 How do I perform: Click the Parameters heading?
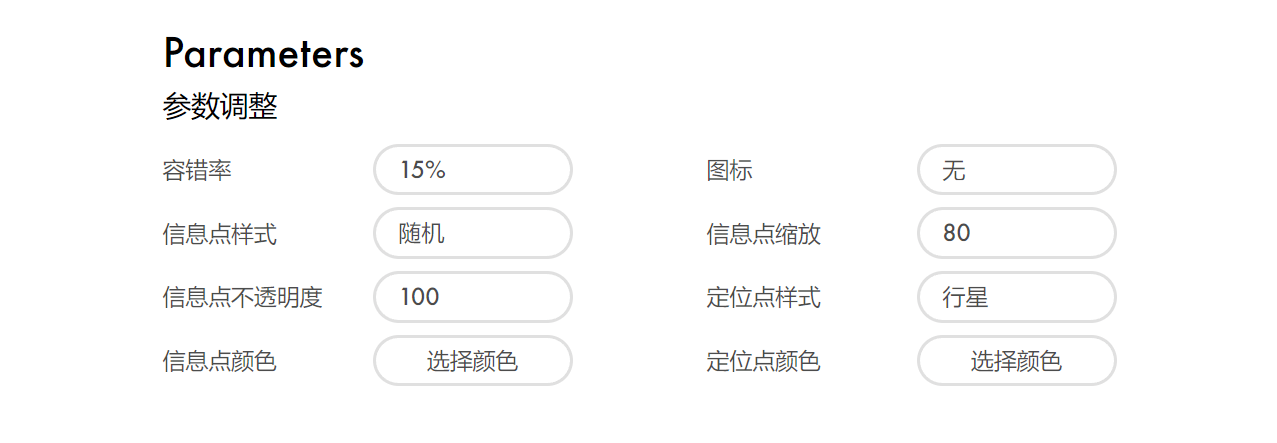263,53
